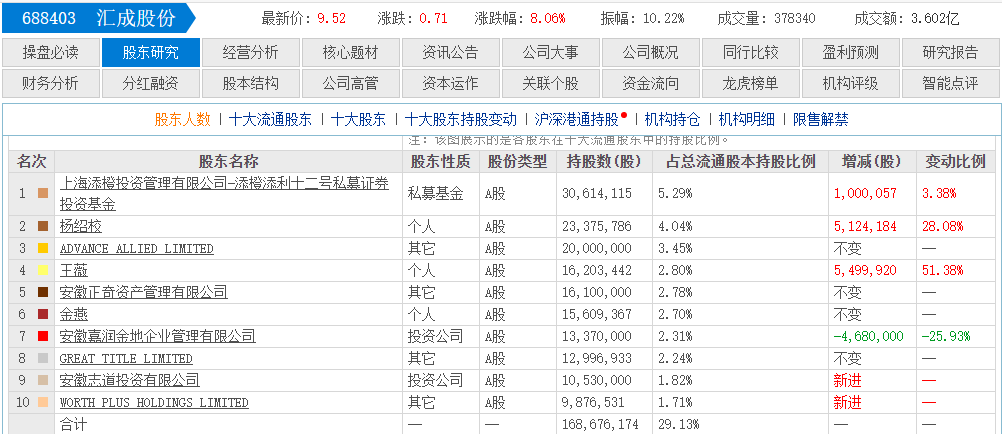
Task: Open the 公司概况 tab
Action: 651,52
